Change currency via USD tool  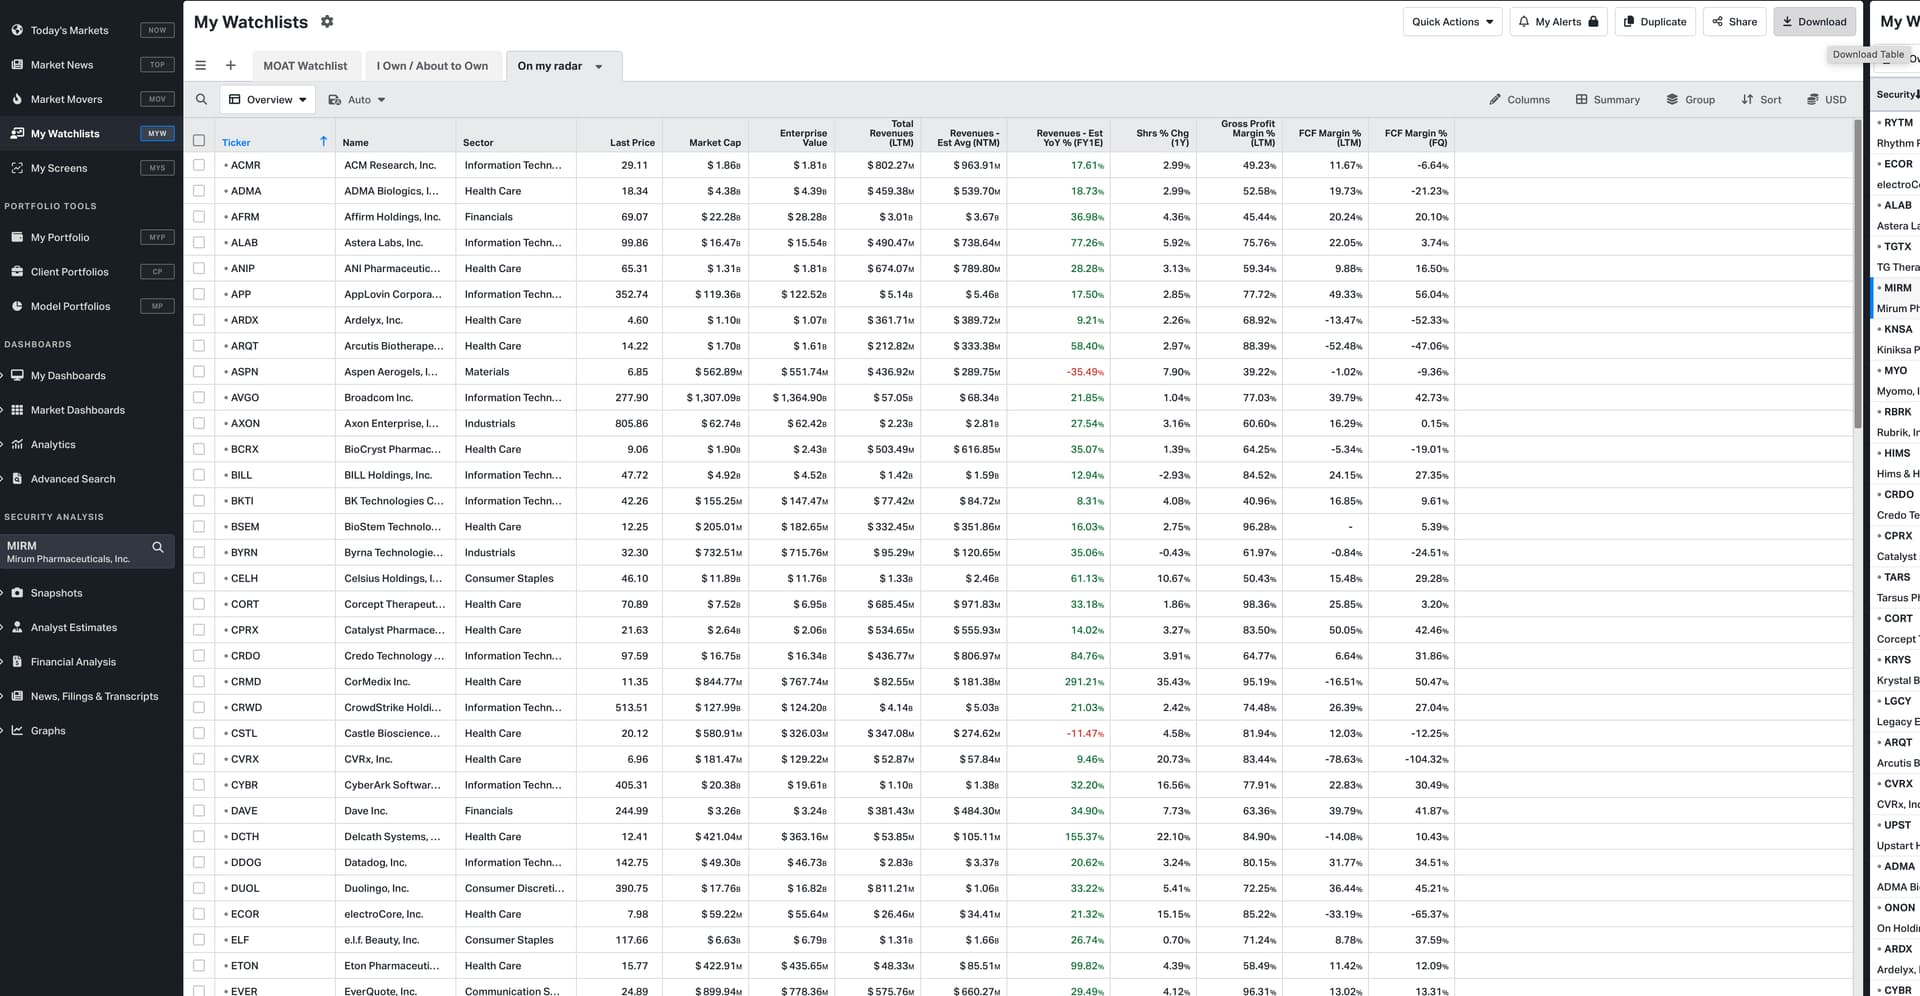pos(1826,100)
